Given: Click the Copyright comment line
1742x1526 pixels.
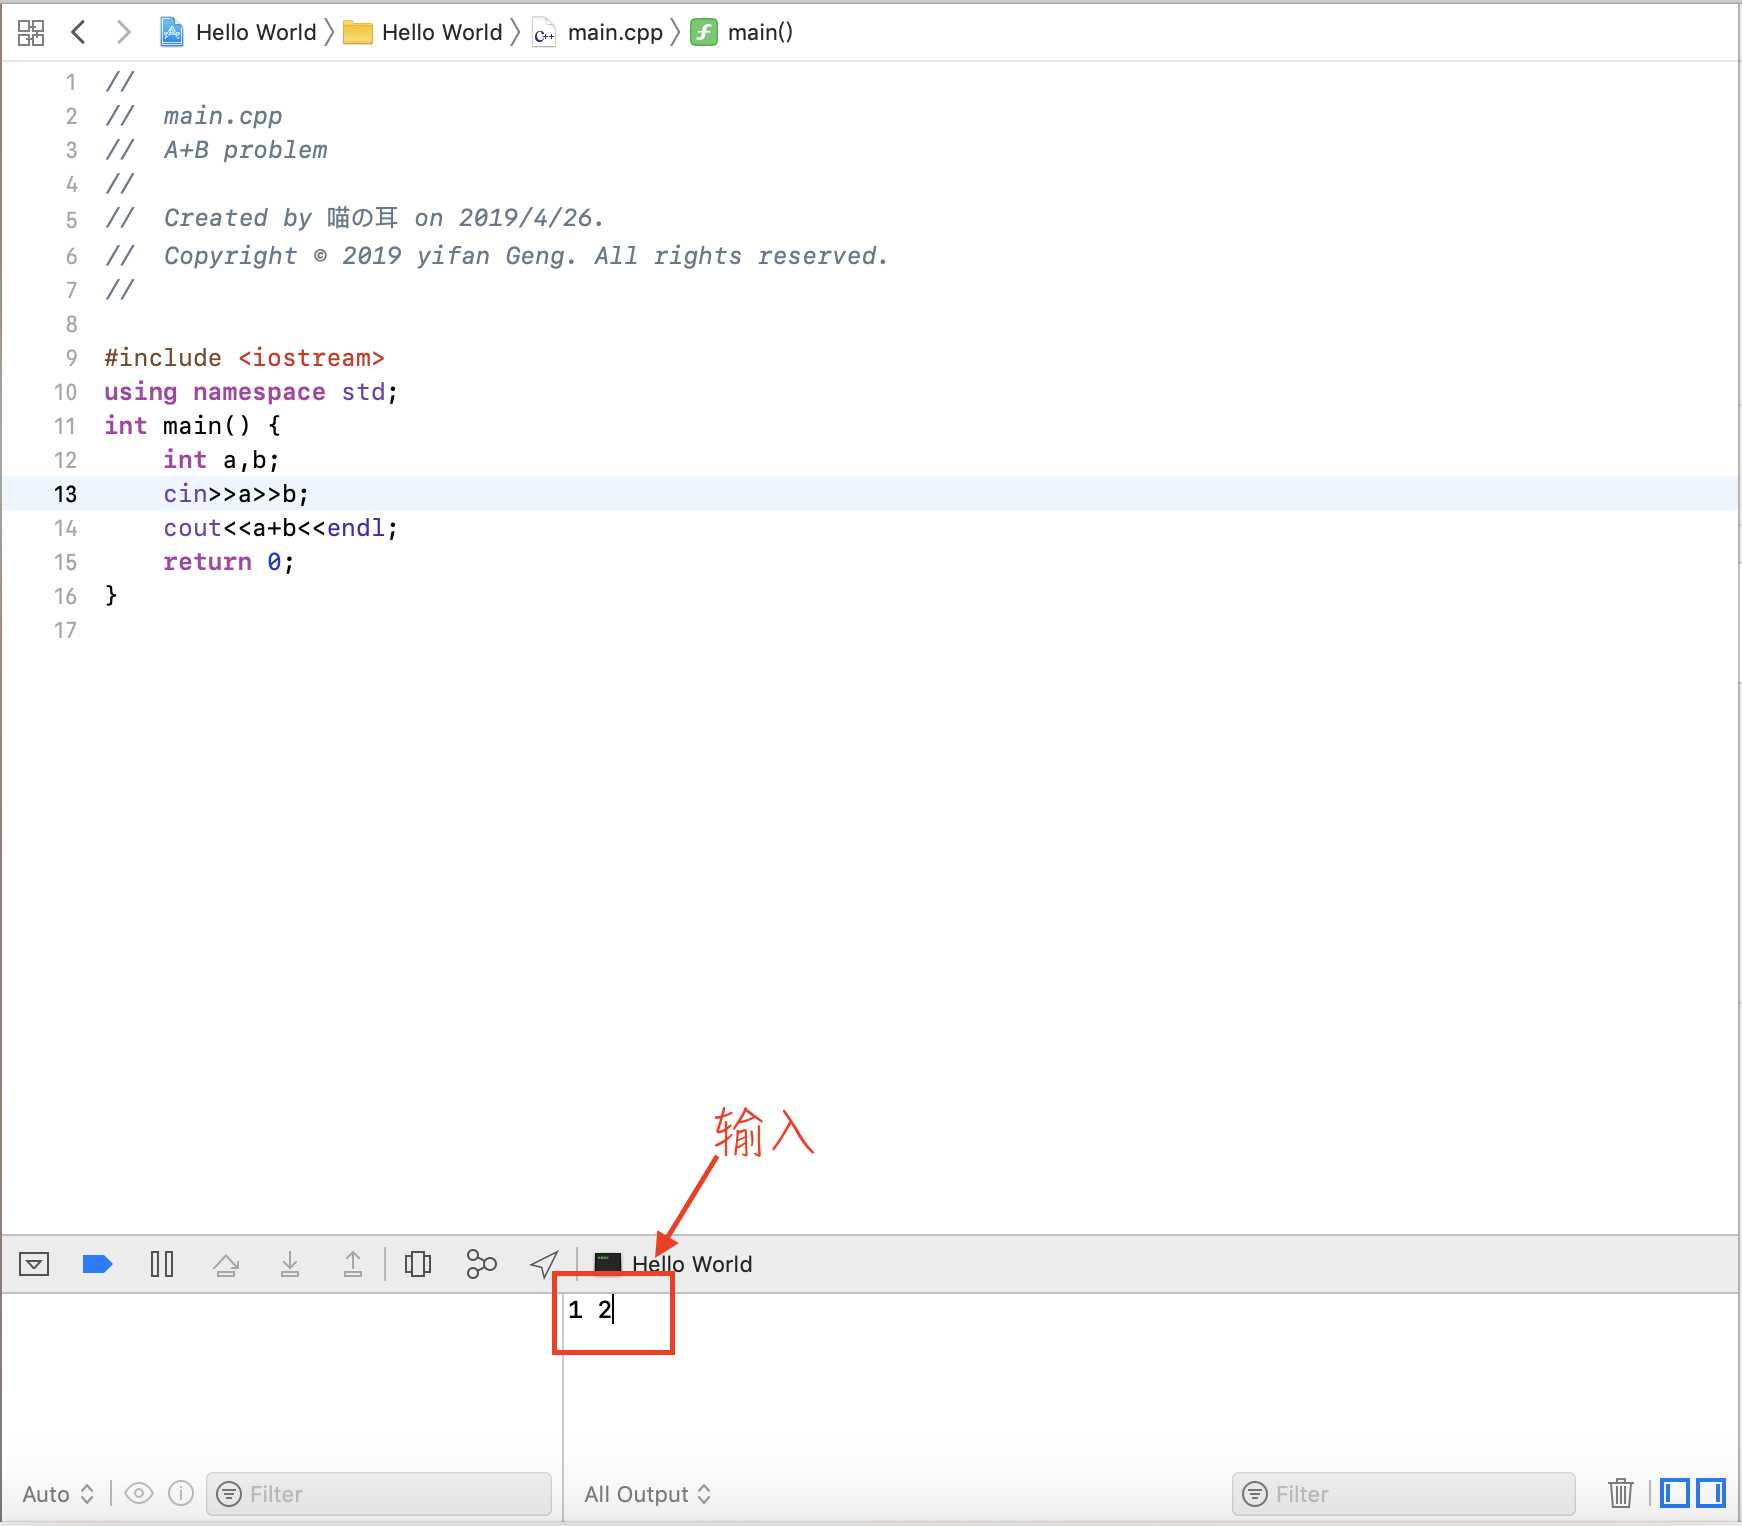Looking at the screenshot, I should [497, 256].
